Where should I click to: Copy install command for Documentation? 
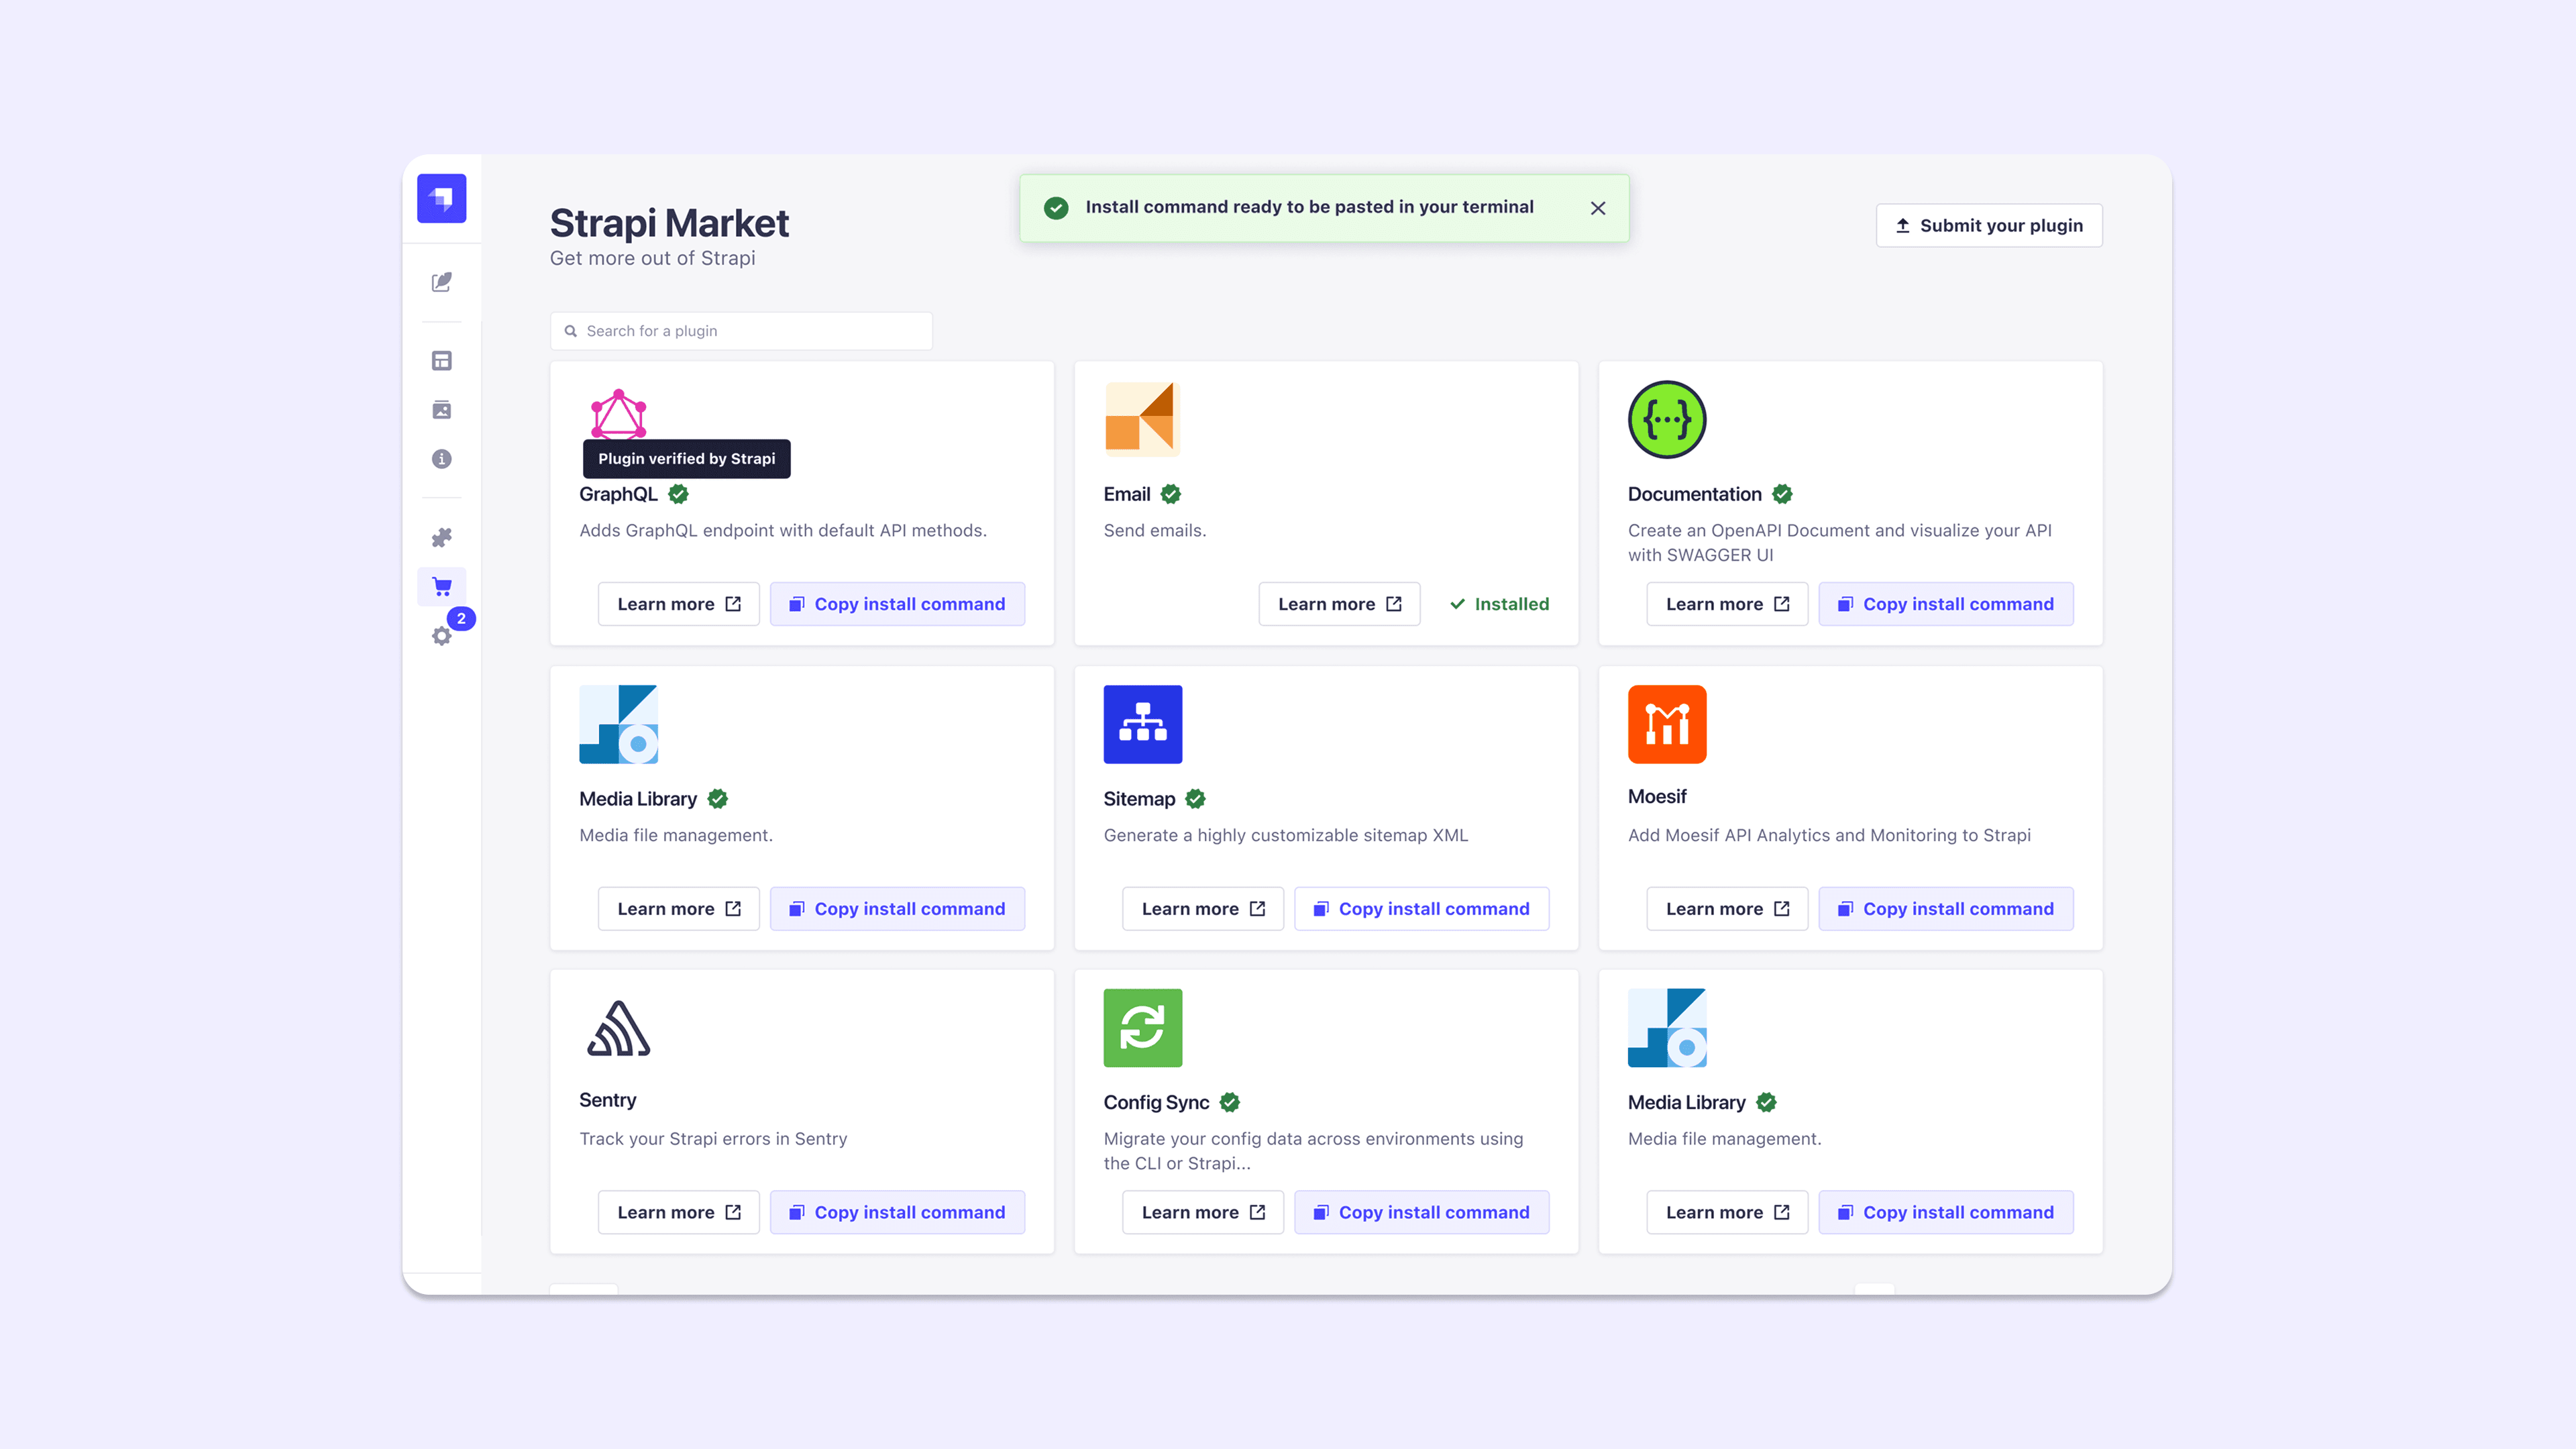(x=1945, y=604)
